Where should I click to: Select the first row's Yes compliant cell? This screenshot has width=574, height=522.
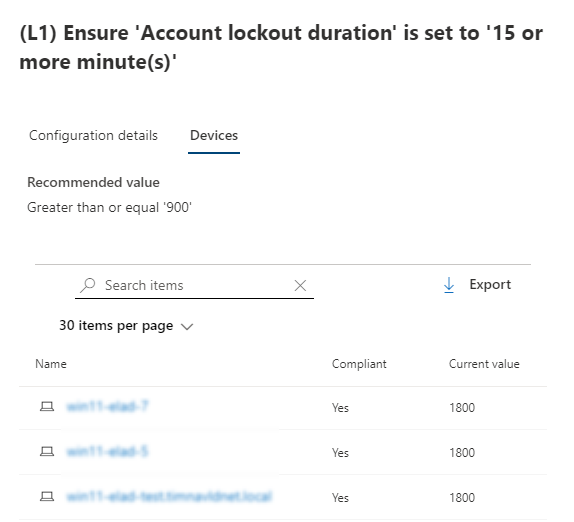coord(340,408)
